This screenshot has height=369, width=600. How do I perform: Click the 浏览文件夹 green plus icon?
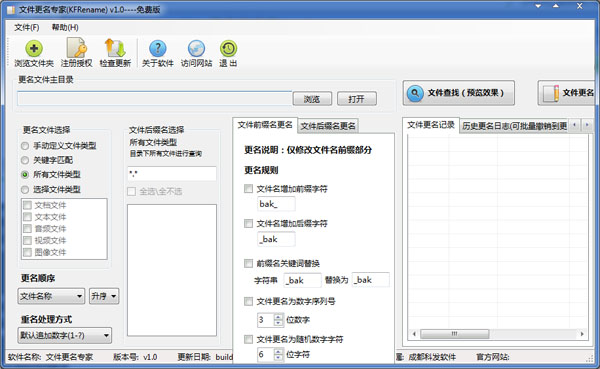point(34,48)
